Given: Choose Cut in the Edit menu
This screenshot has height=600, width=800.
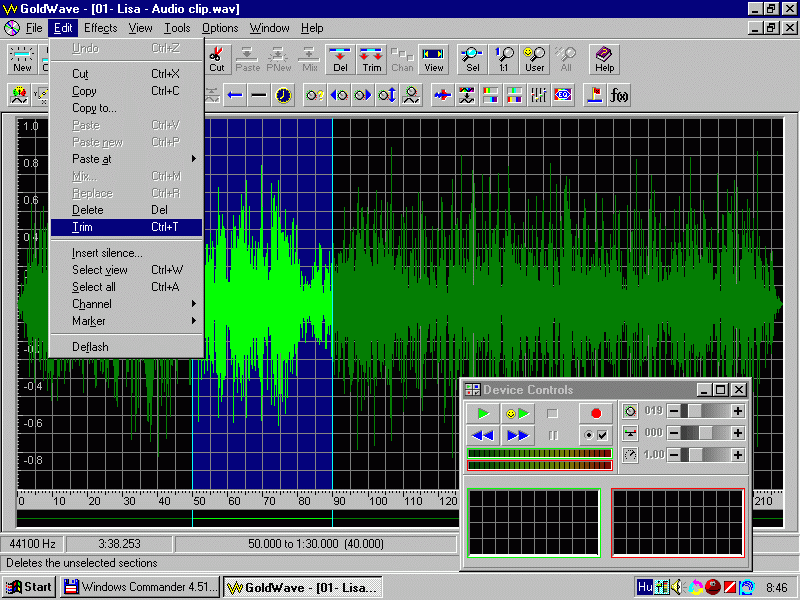Looking at the screenshot, I should [127, 74].
